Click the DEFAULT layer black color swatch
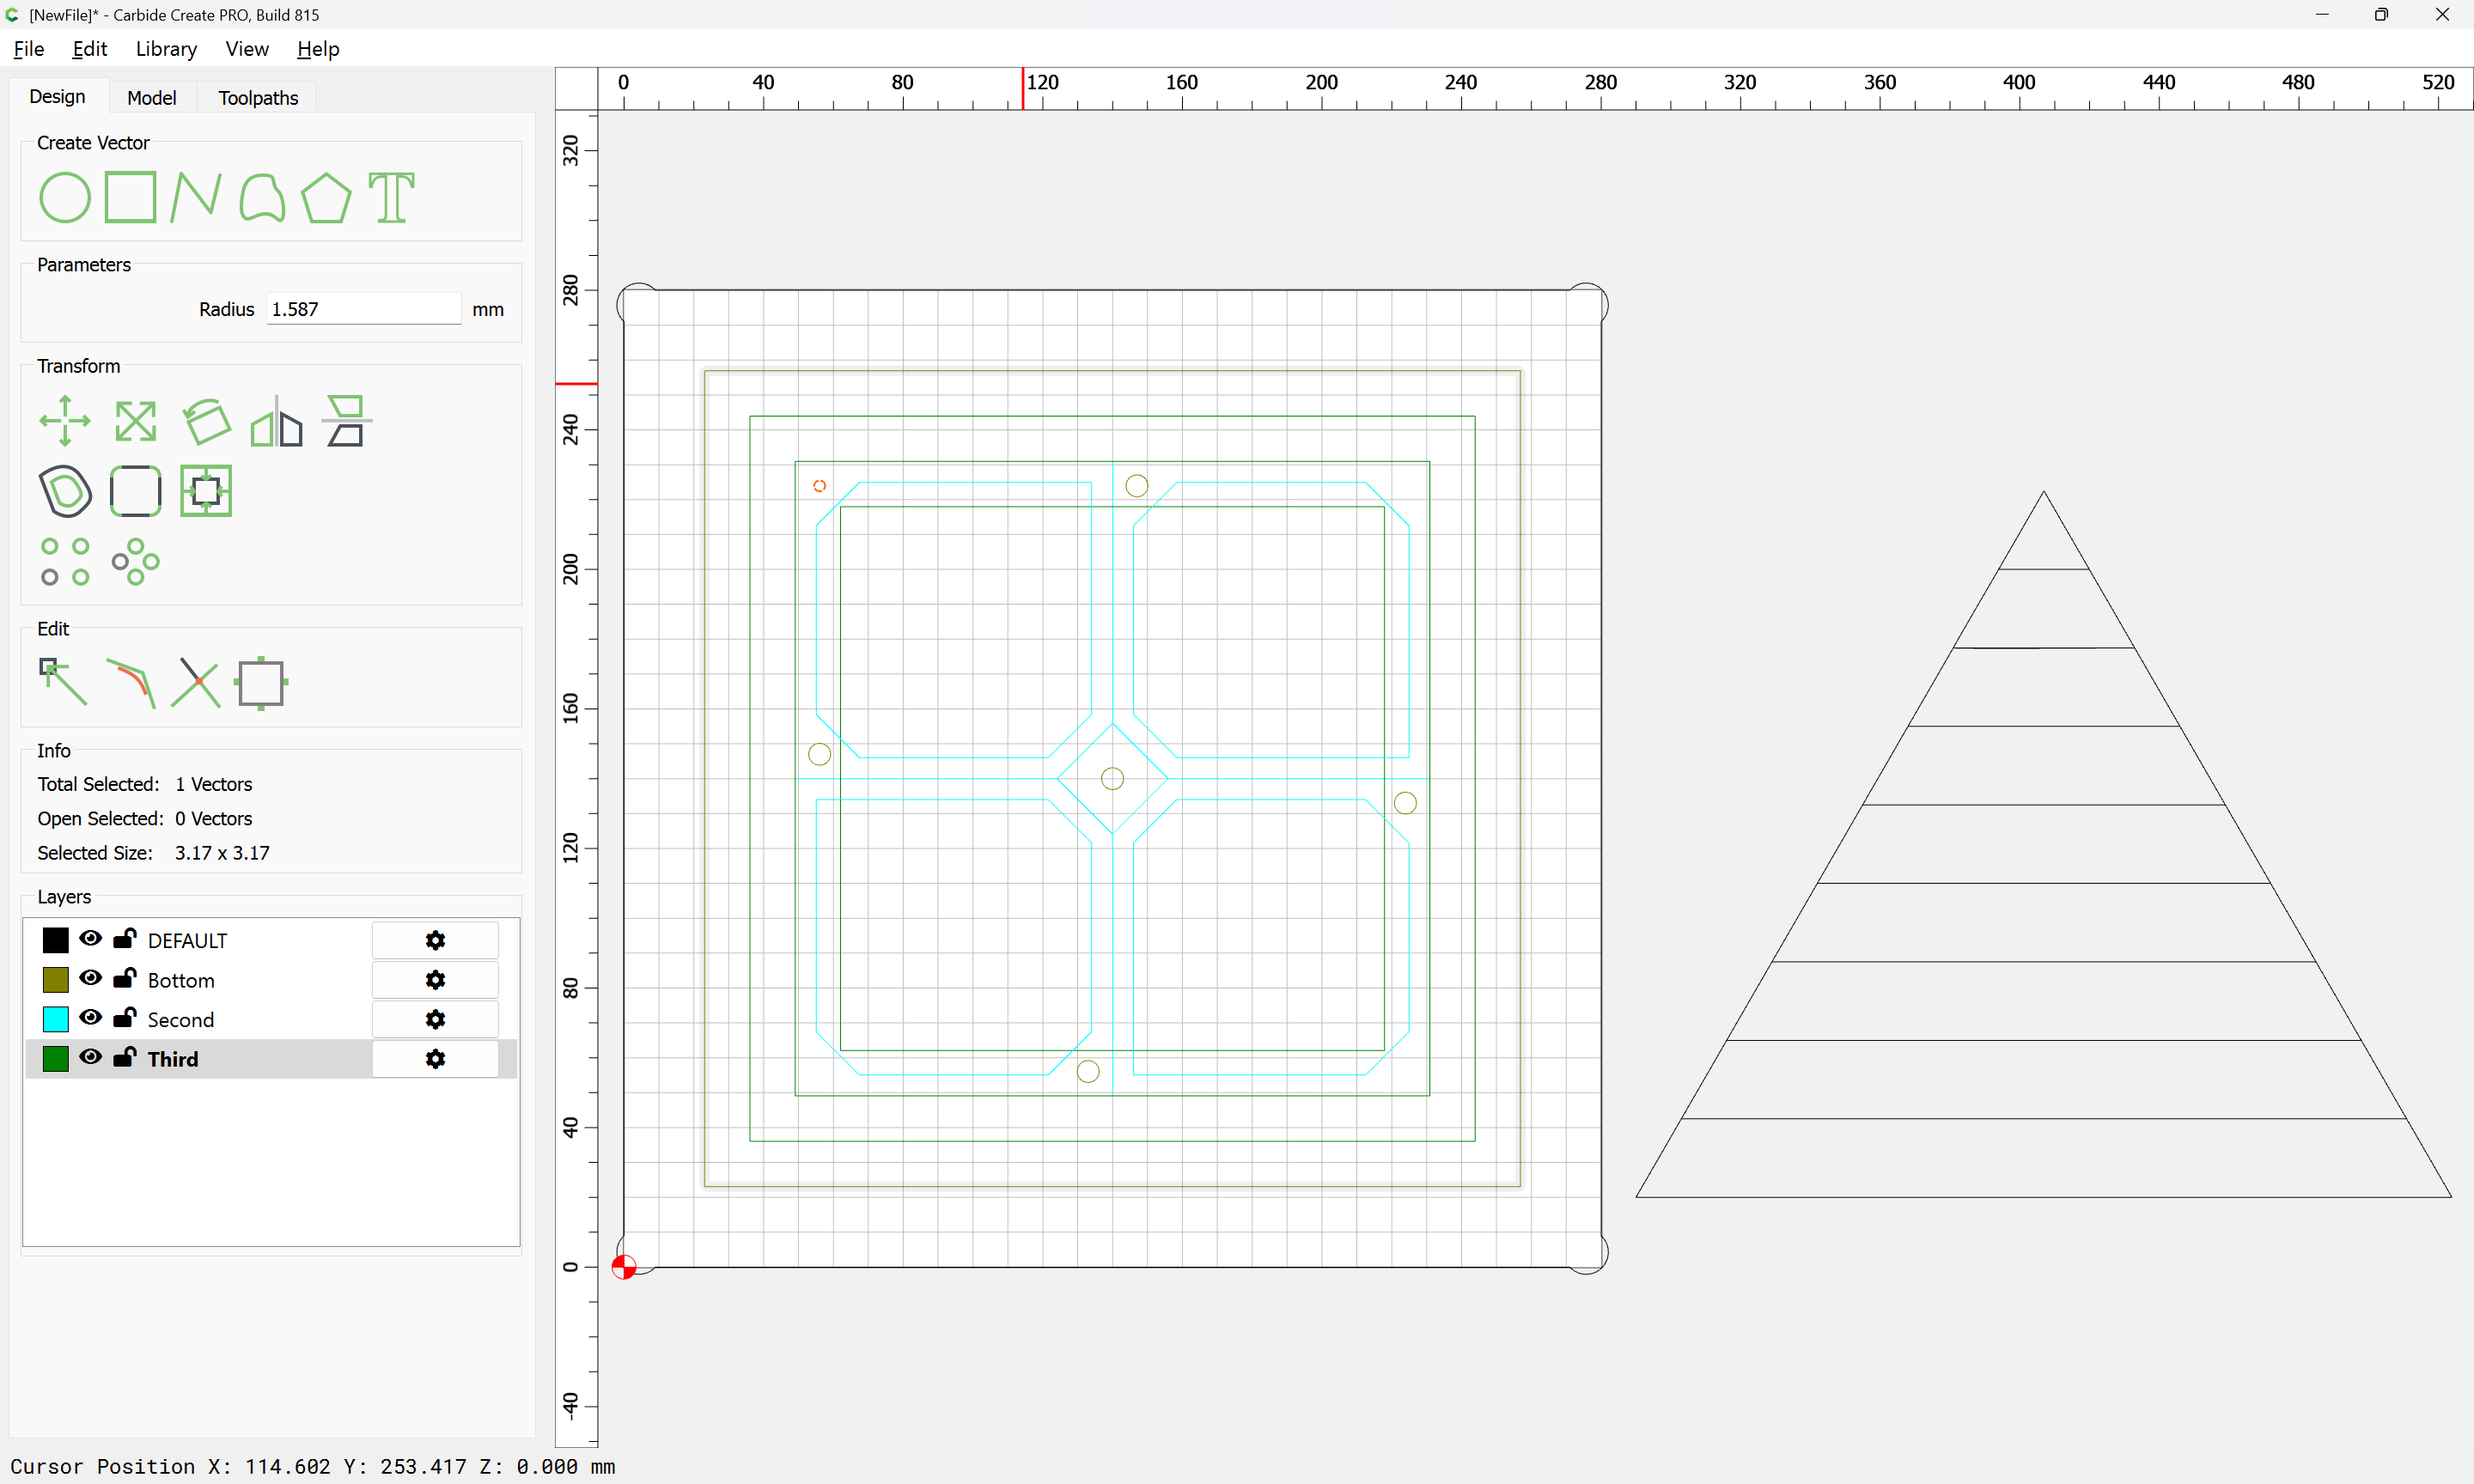 [56, 940]
